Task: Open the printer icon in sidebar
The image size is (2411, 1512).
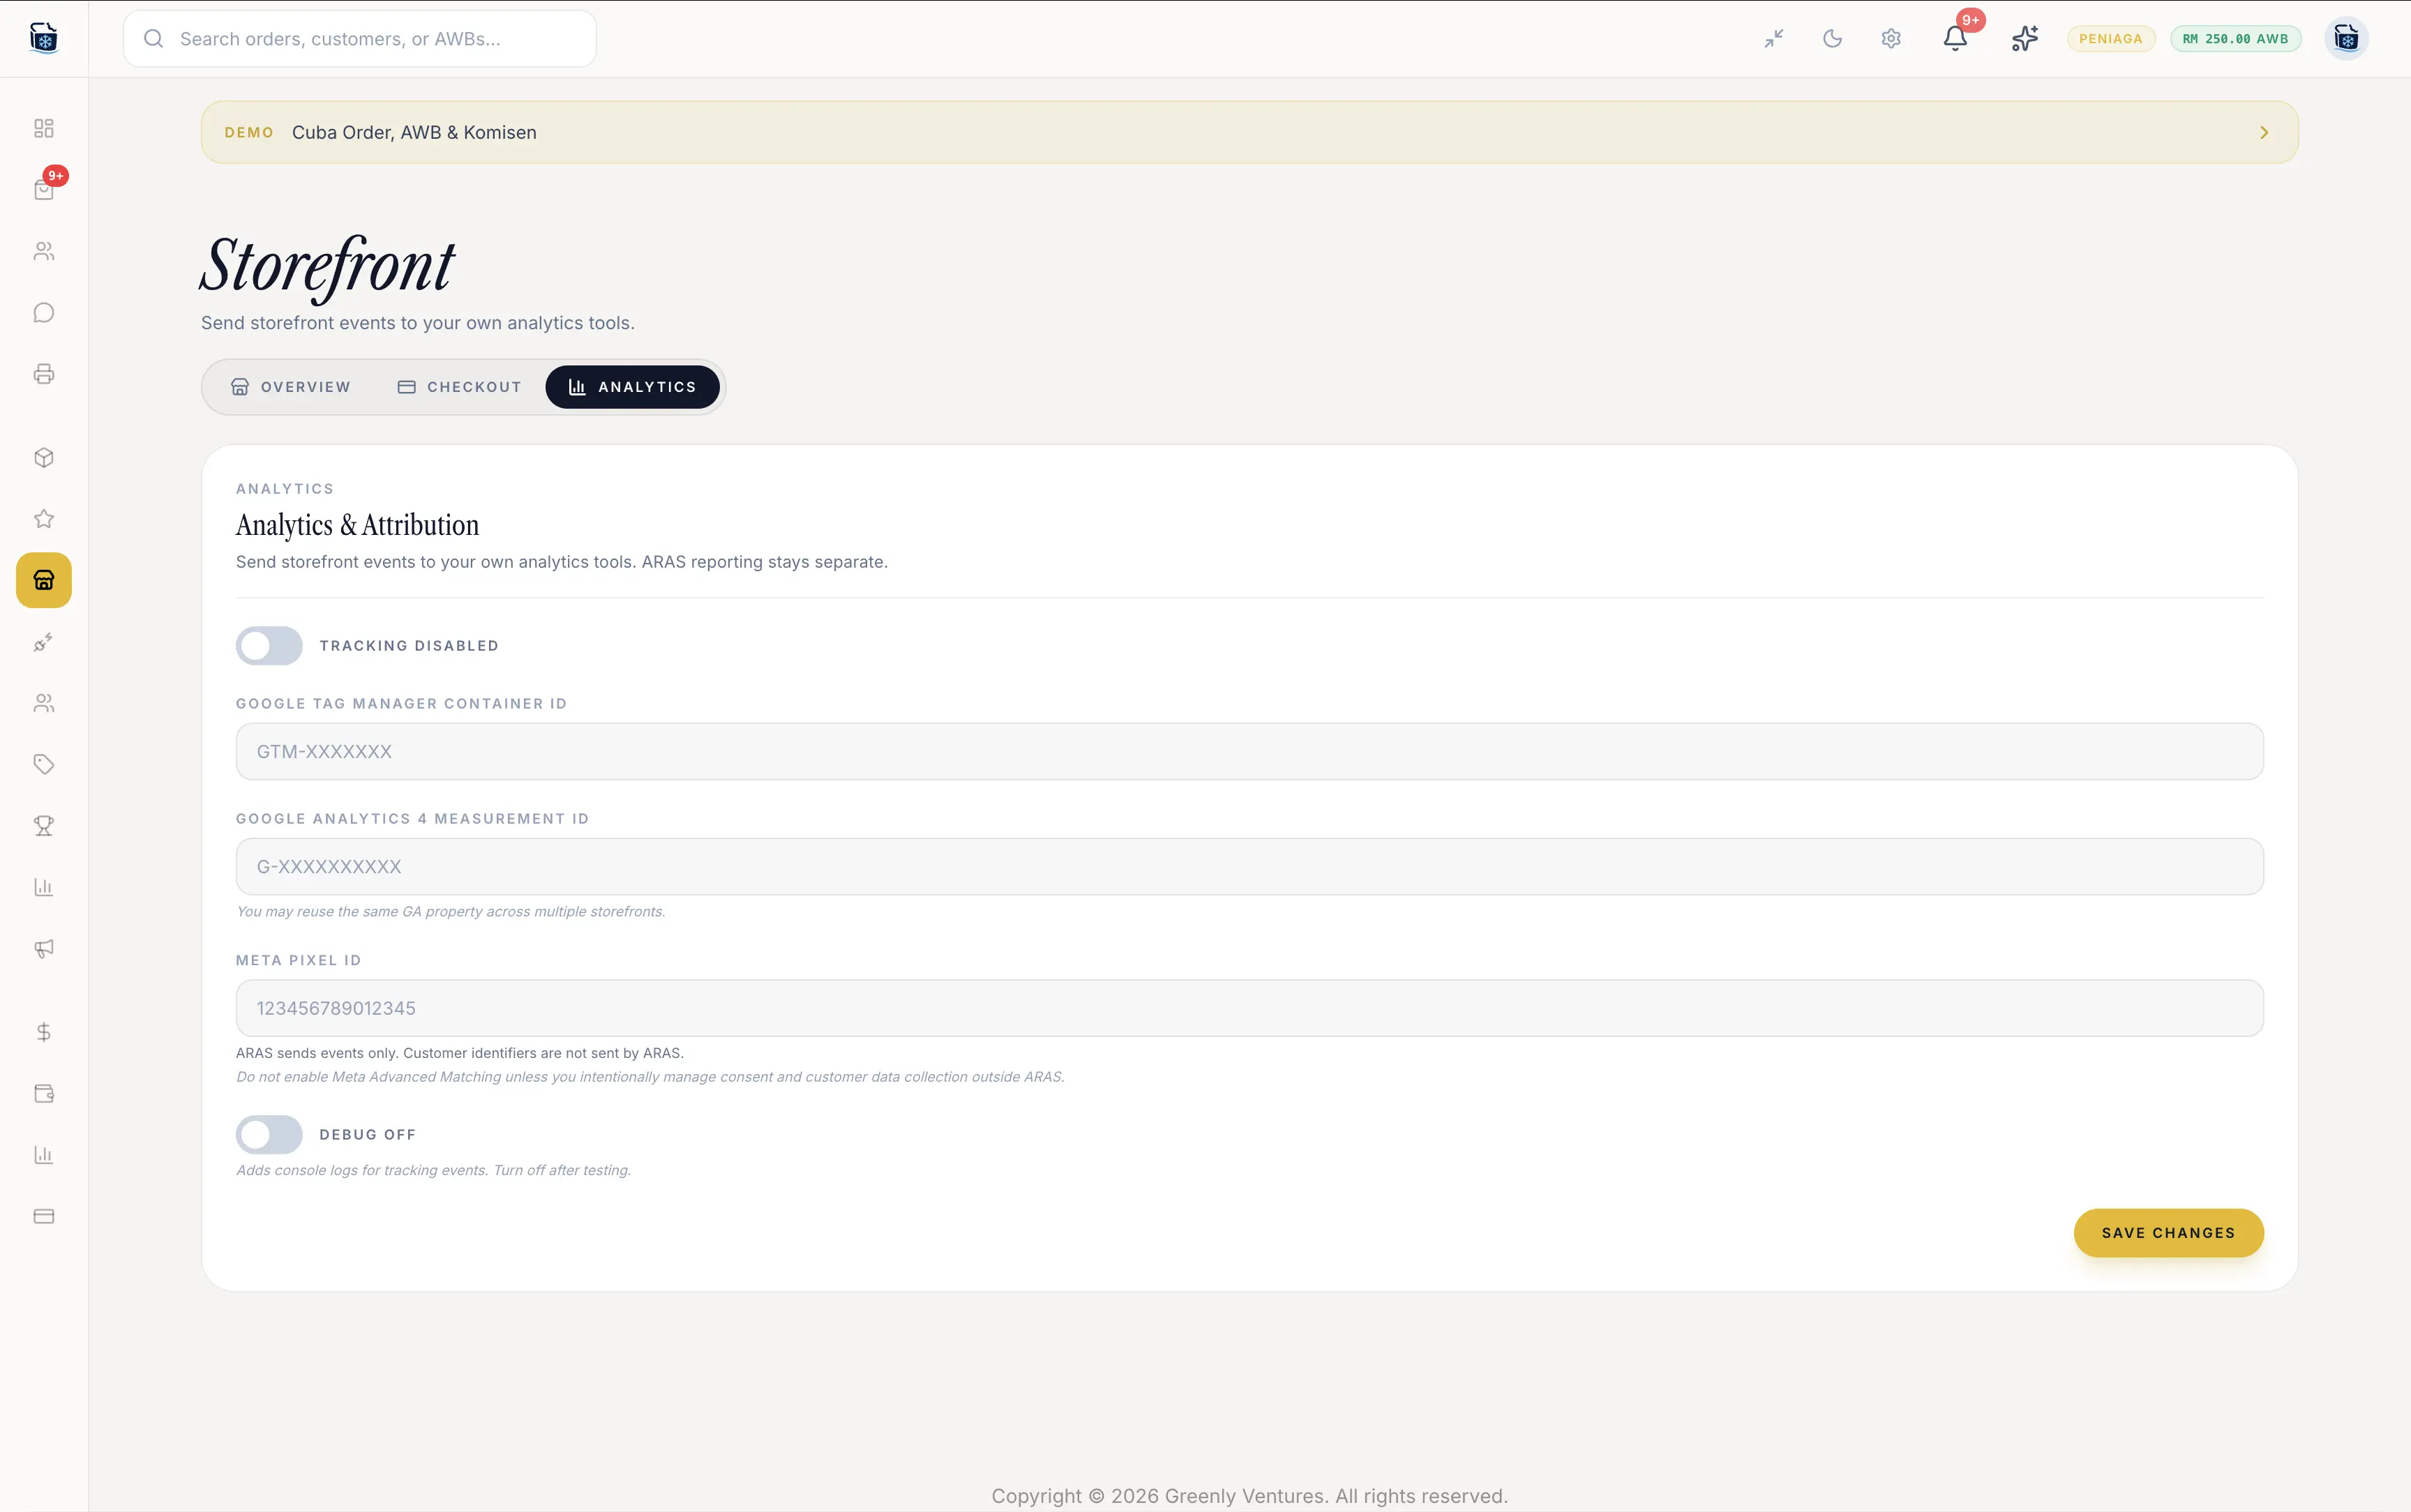Action: [x=44, y=374]
